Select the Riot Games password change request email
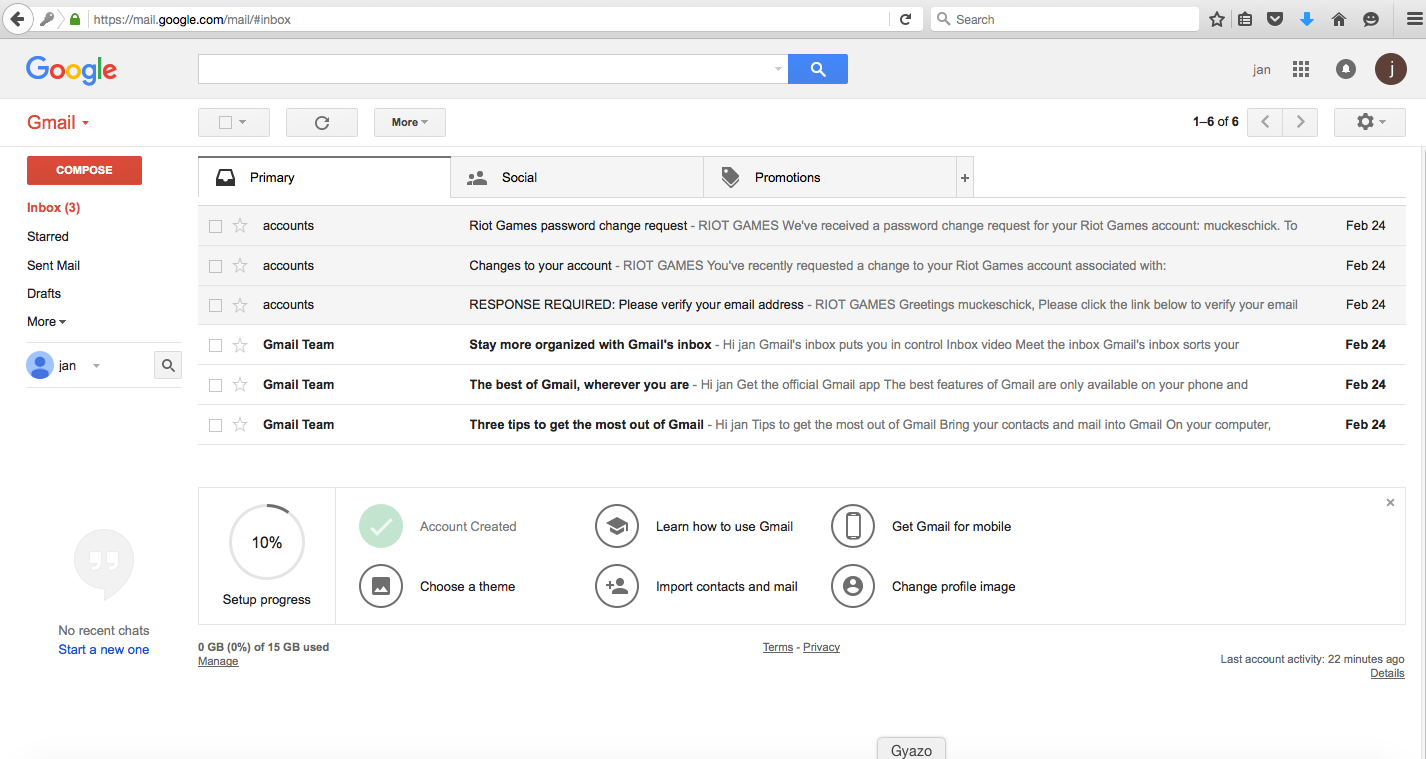 (x=215, y=226)
